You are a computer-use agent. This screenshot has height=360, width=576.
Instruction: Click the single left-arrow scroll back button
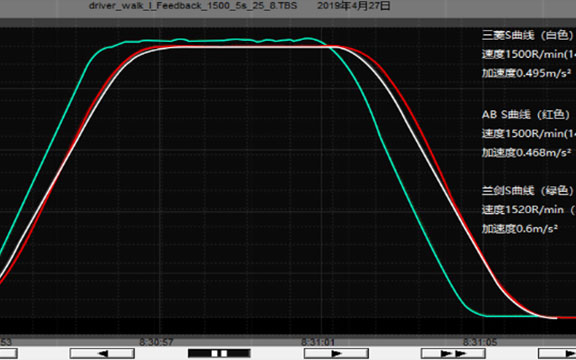tap(102, 353)
